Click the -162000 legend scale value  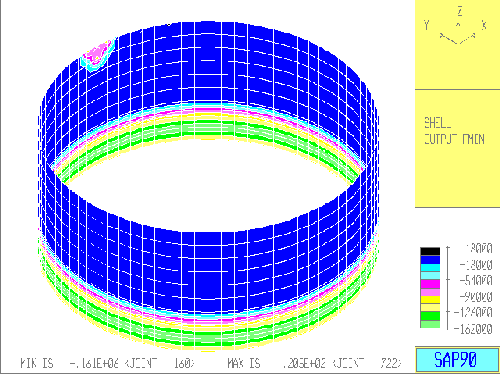[x=473, y=329]
